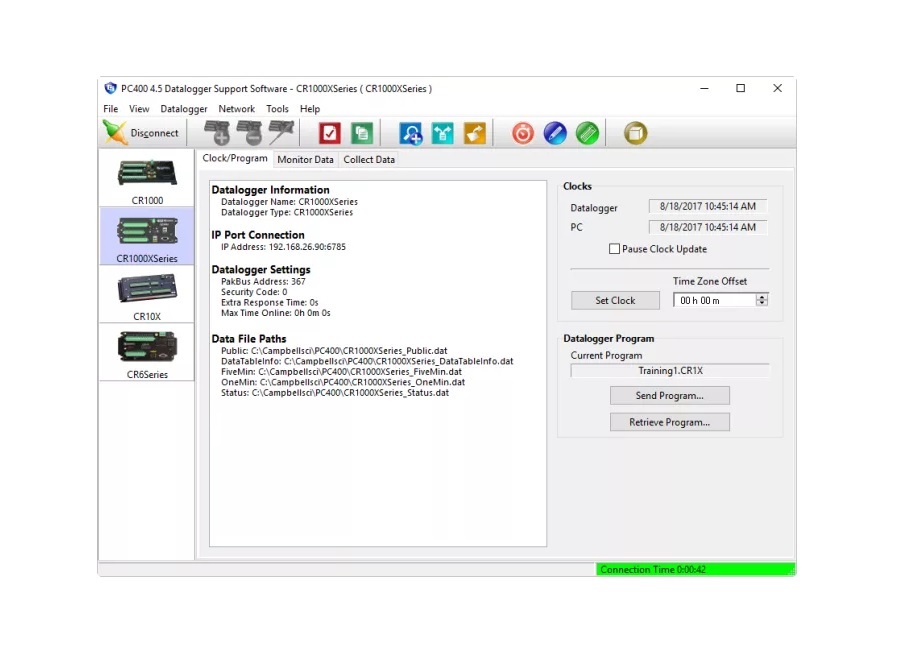Switch to the Collect Data tab
Image resolution: width=900 pixels, height=660 pixels.
(369, 160)
